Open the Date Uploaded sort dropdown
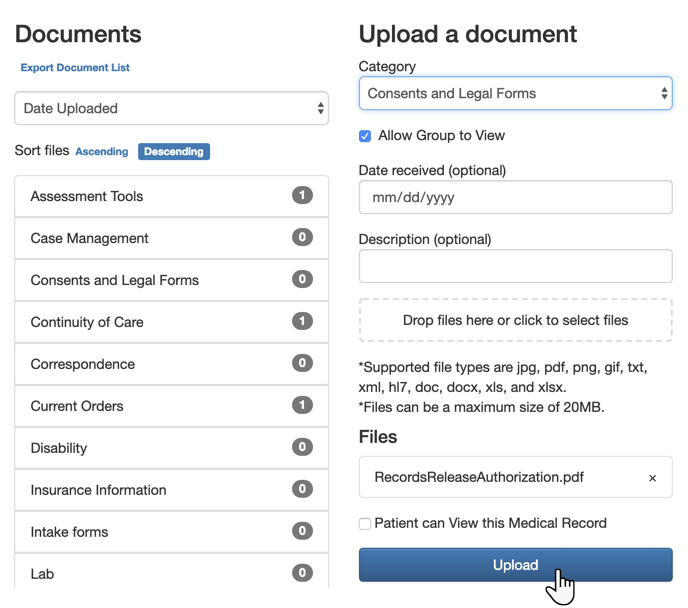 [x=172, y=108]
